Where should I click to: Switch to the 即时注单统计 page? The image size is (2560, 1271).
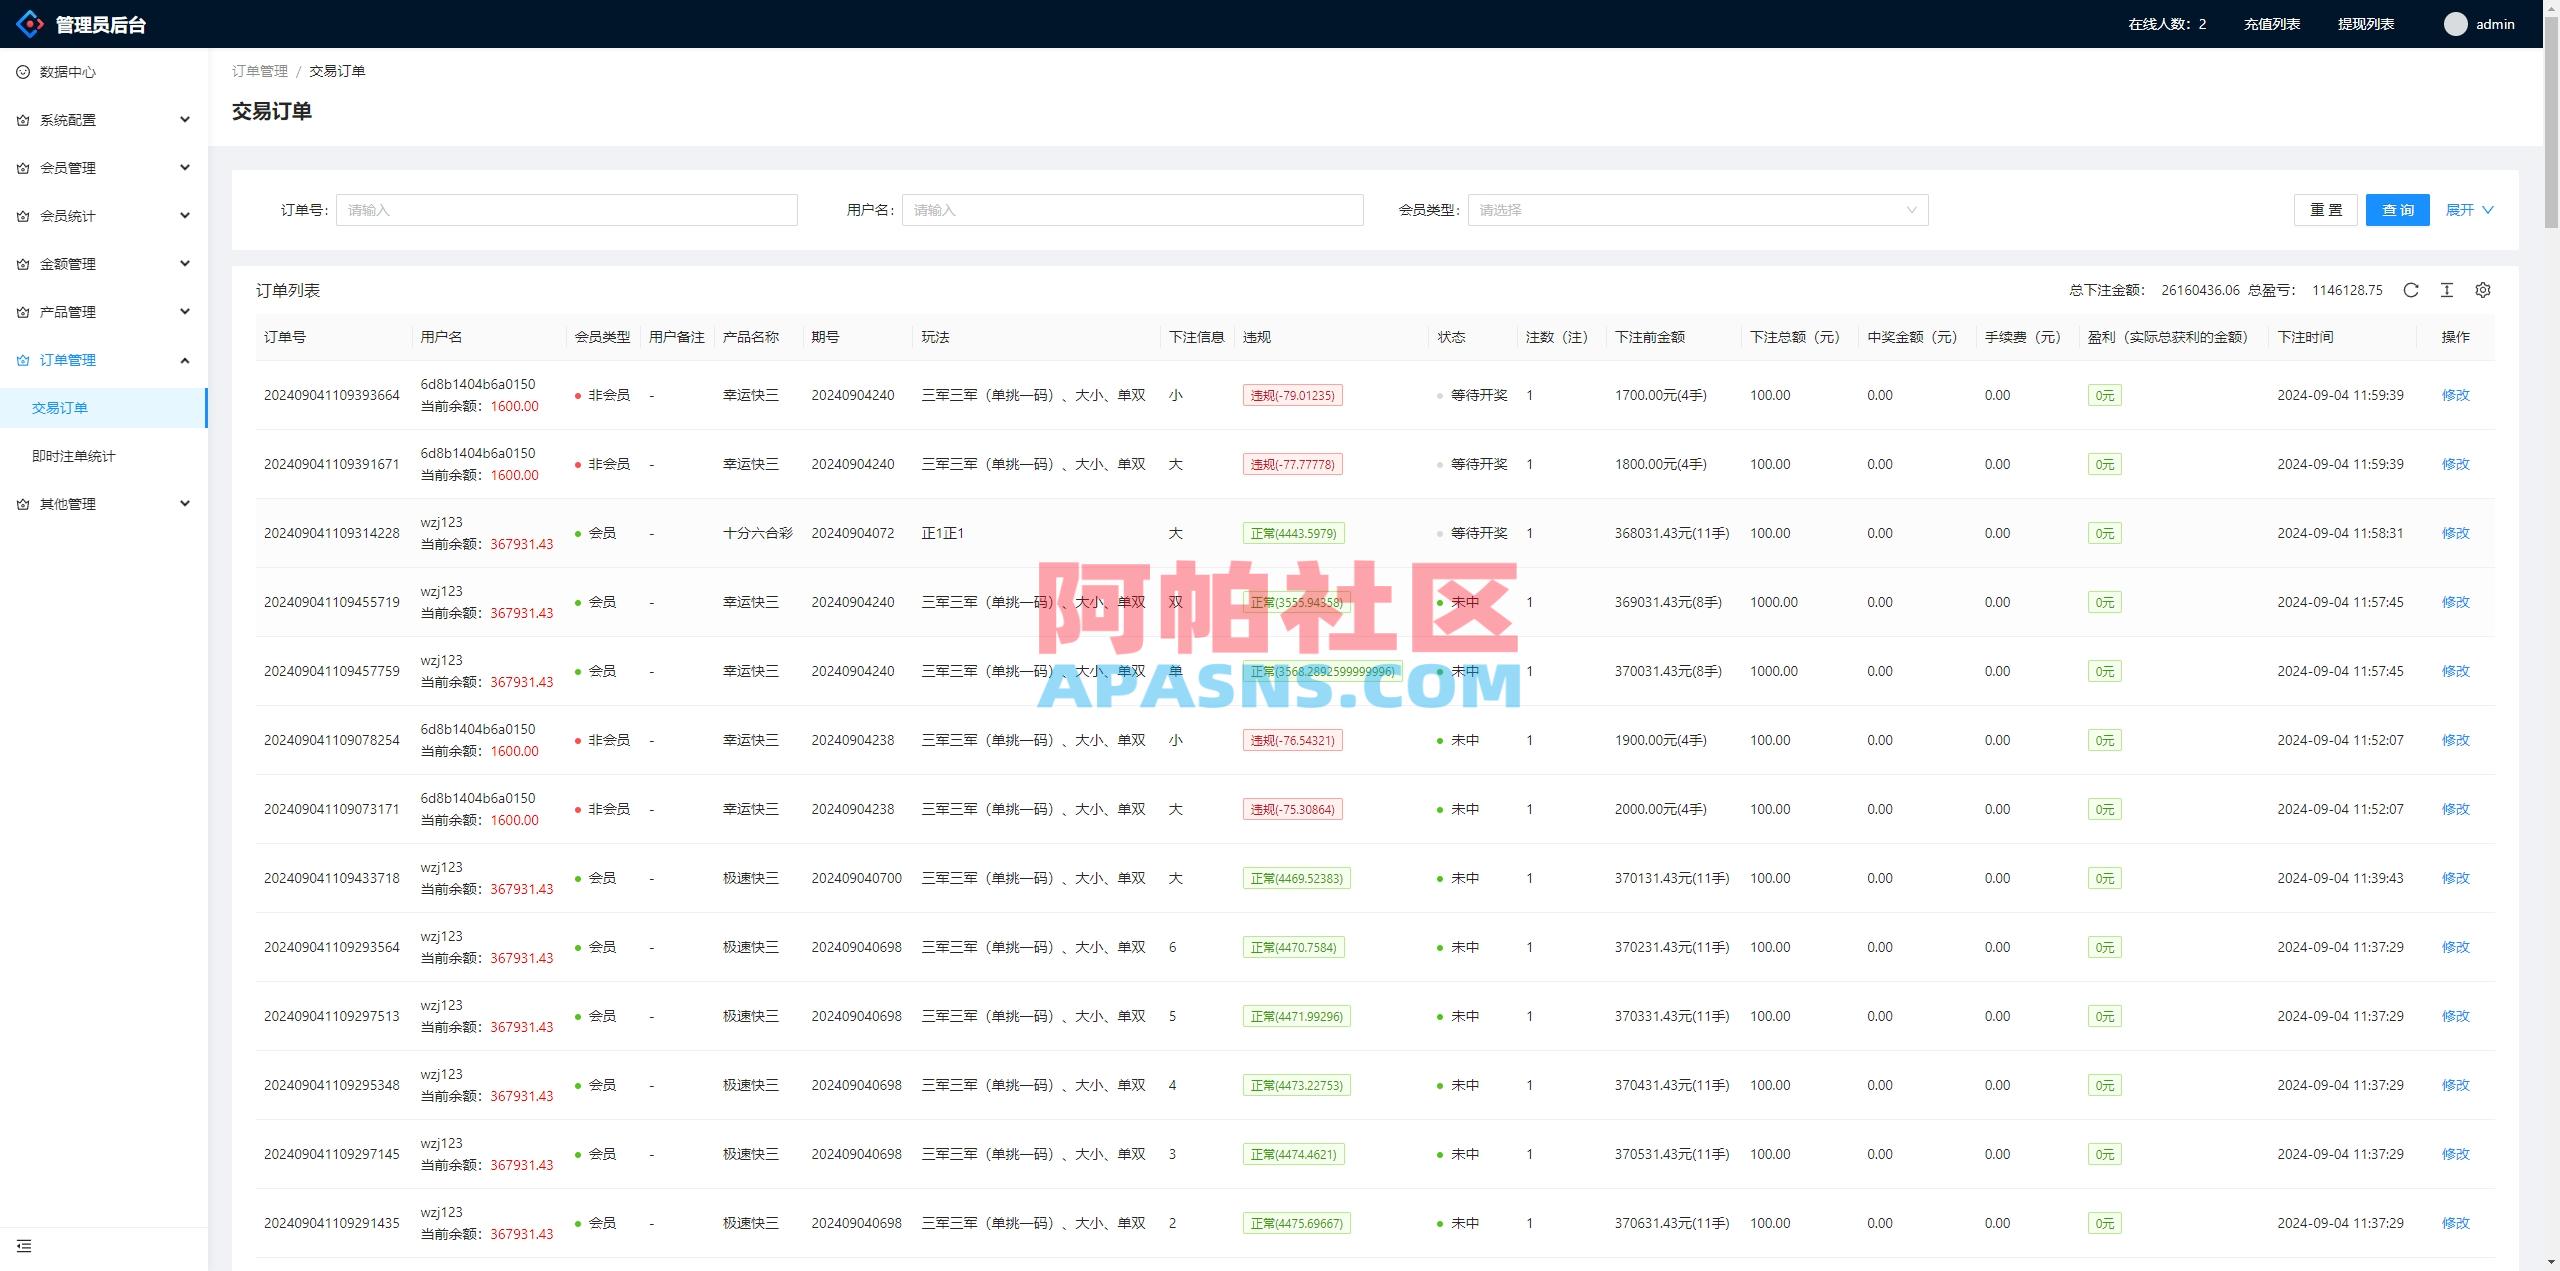[72, 455]
